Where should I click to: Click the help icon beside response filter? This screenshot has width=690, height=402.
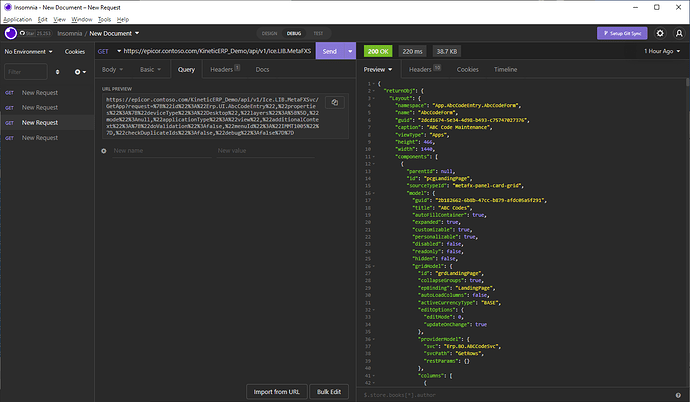(680, 396)
